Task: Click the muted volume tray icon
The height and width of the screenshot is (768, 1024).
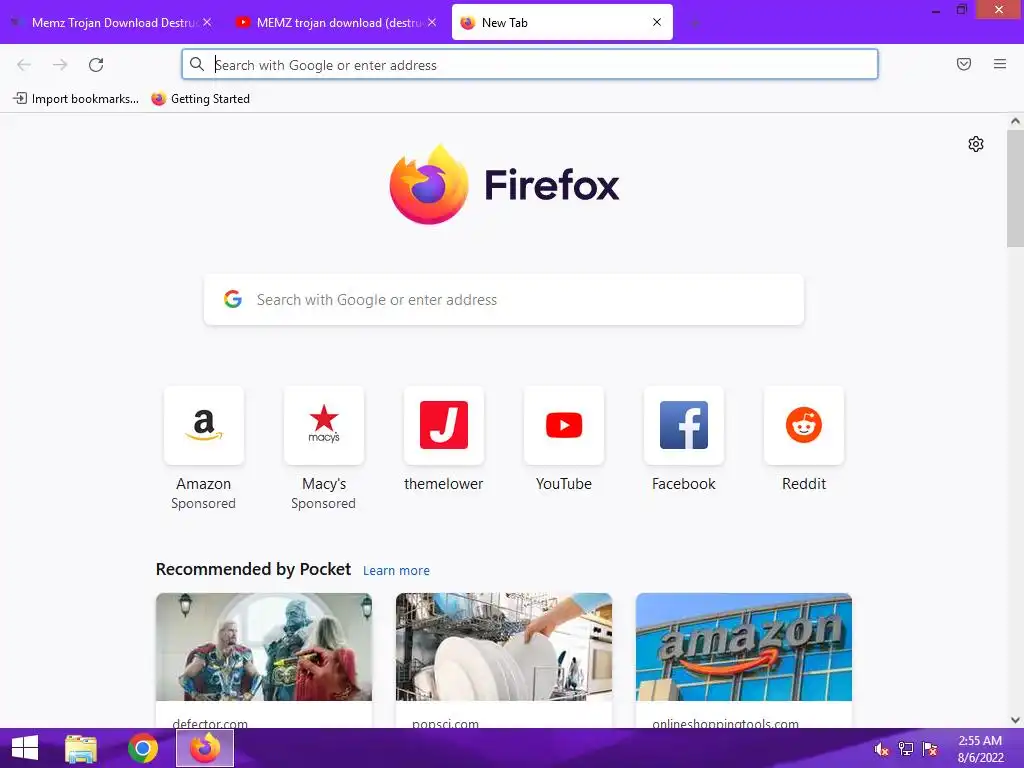Action: 882,749
